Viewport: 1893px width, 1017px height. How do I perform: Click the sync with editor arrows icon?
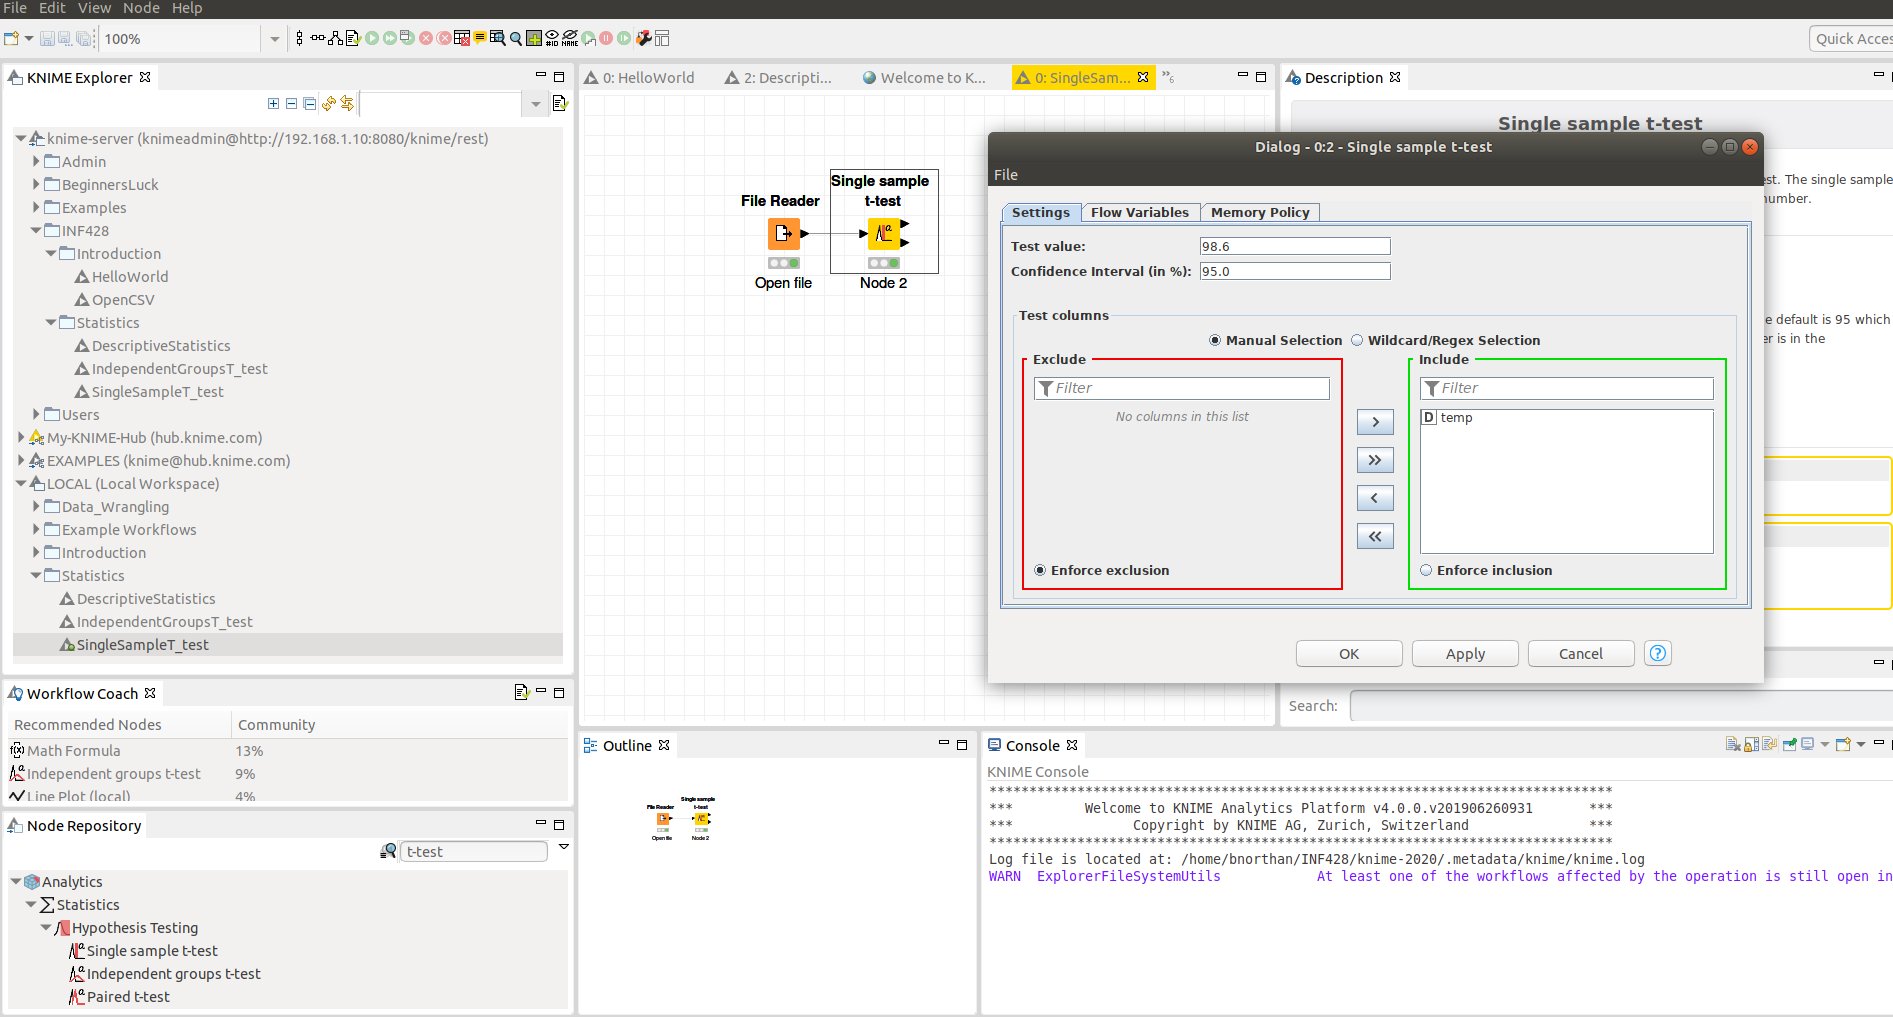(347, 103)
